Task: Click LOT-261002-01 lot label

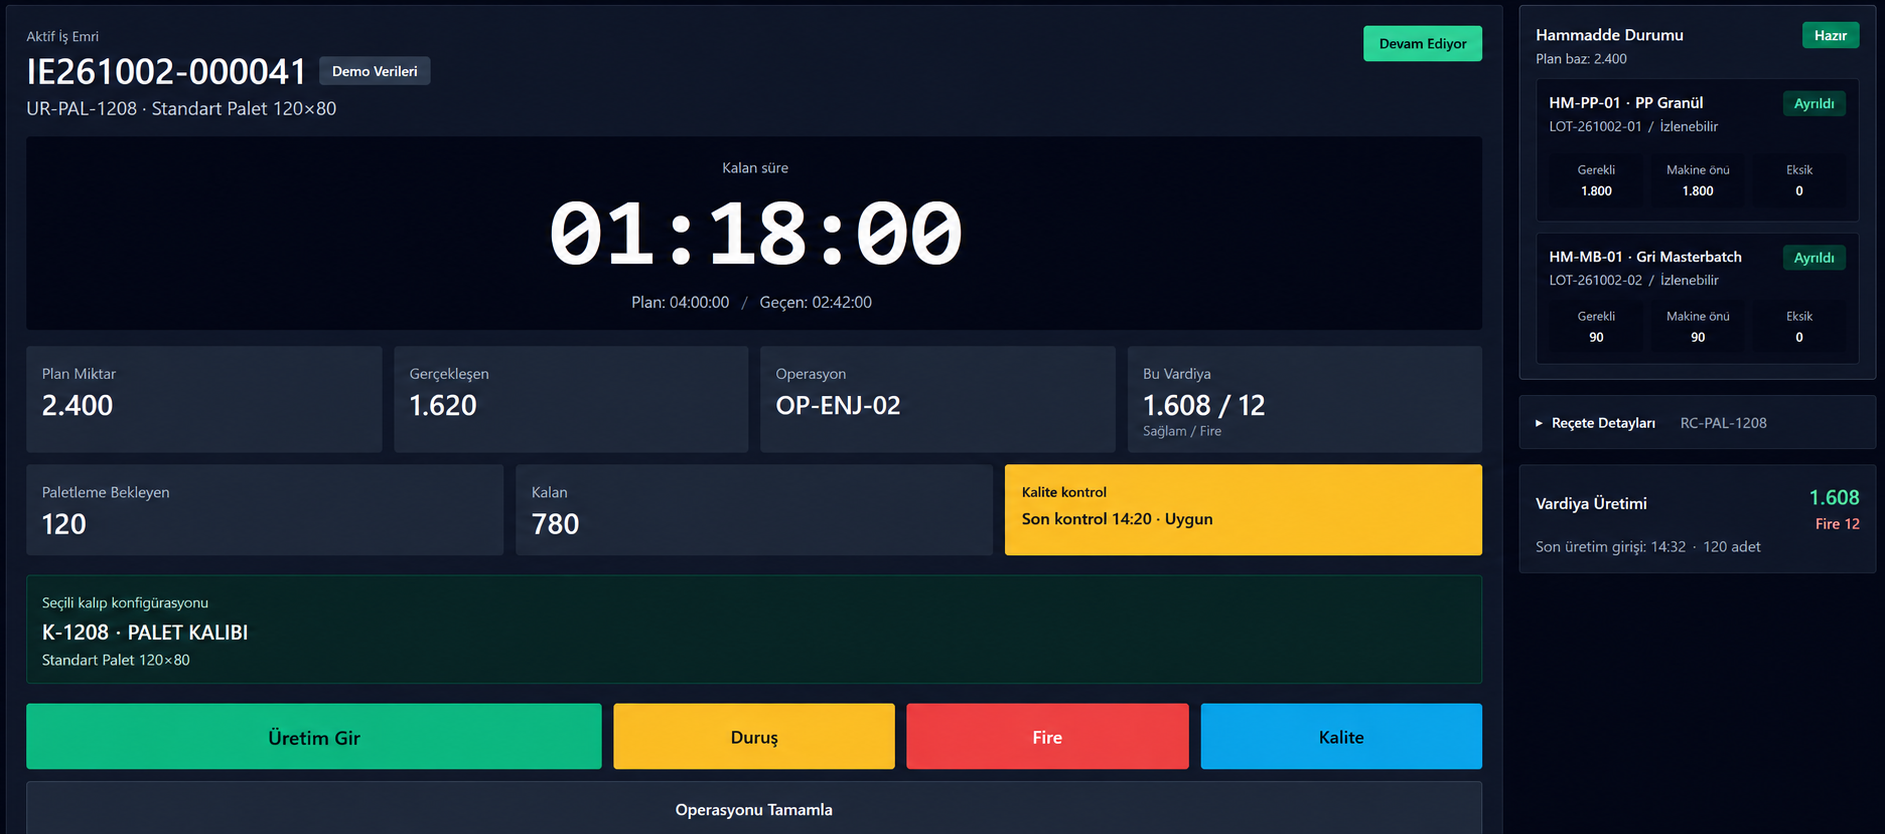Action: [1595, 127]
